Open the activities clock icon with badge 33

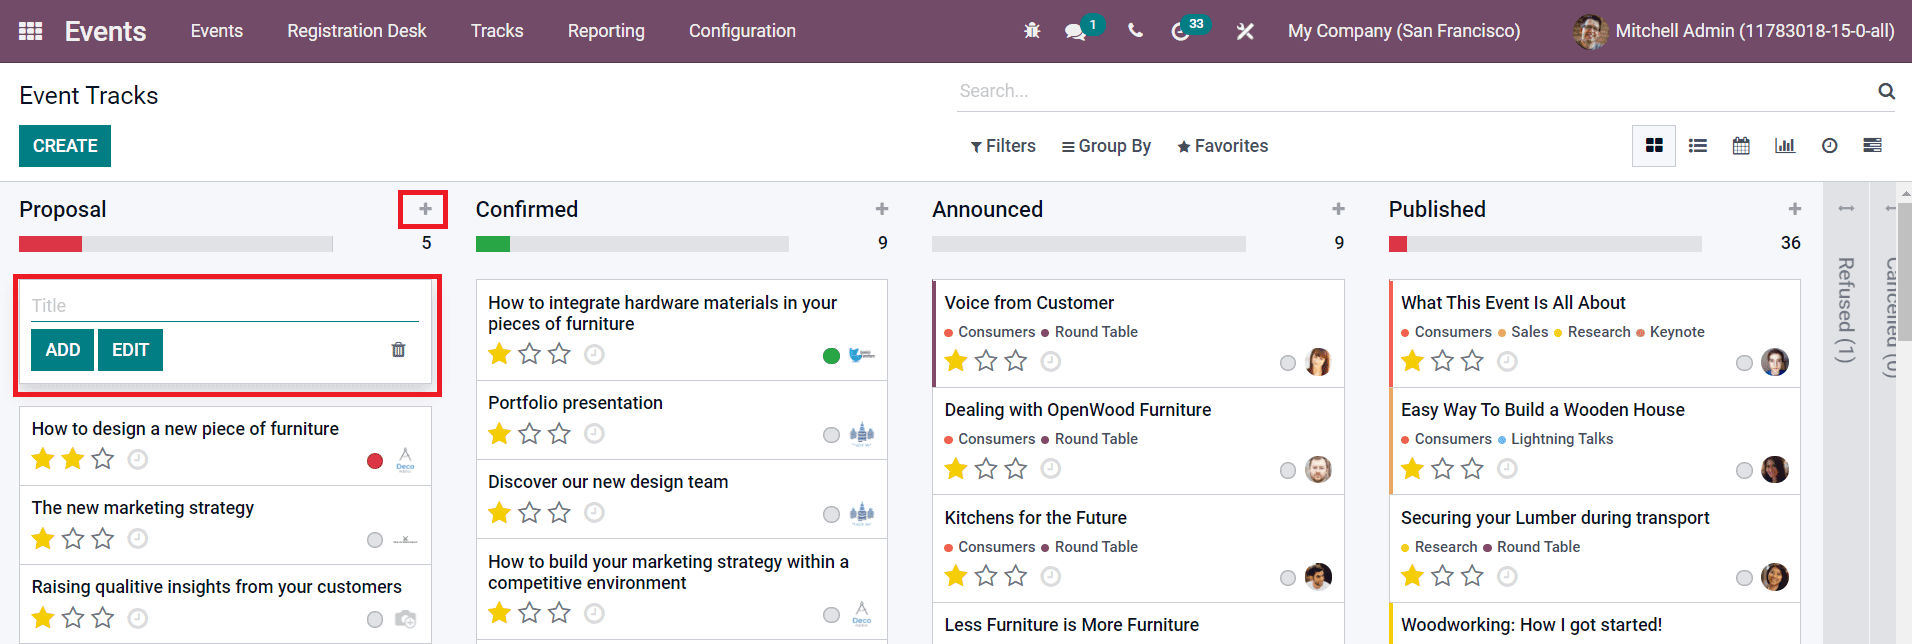pyautogui.click(x=1181, y=32)
